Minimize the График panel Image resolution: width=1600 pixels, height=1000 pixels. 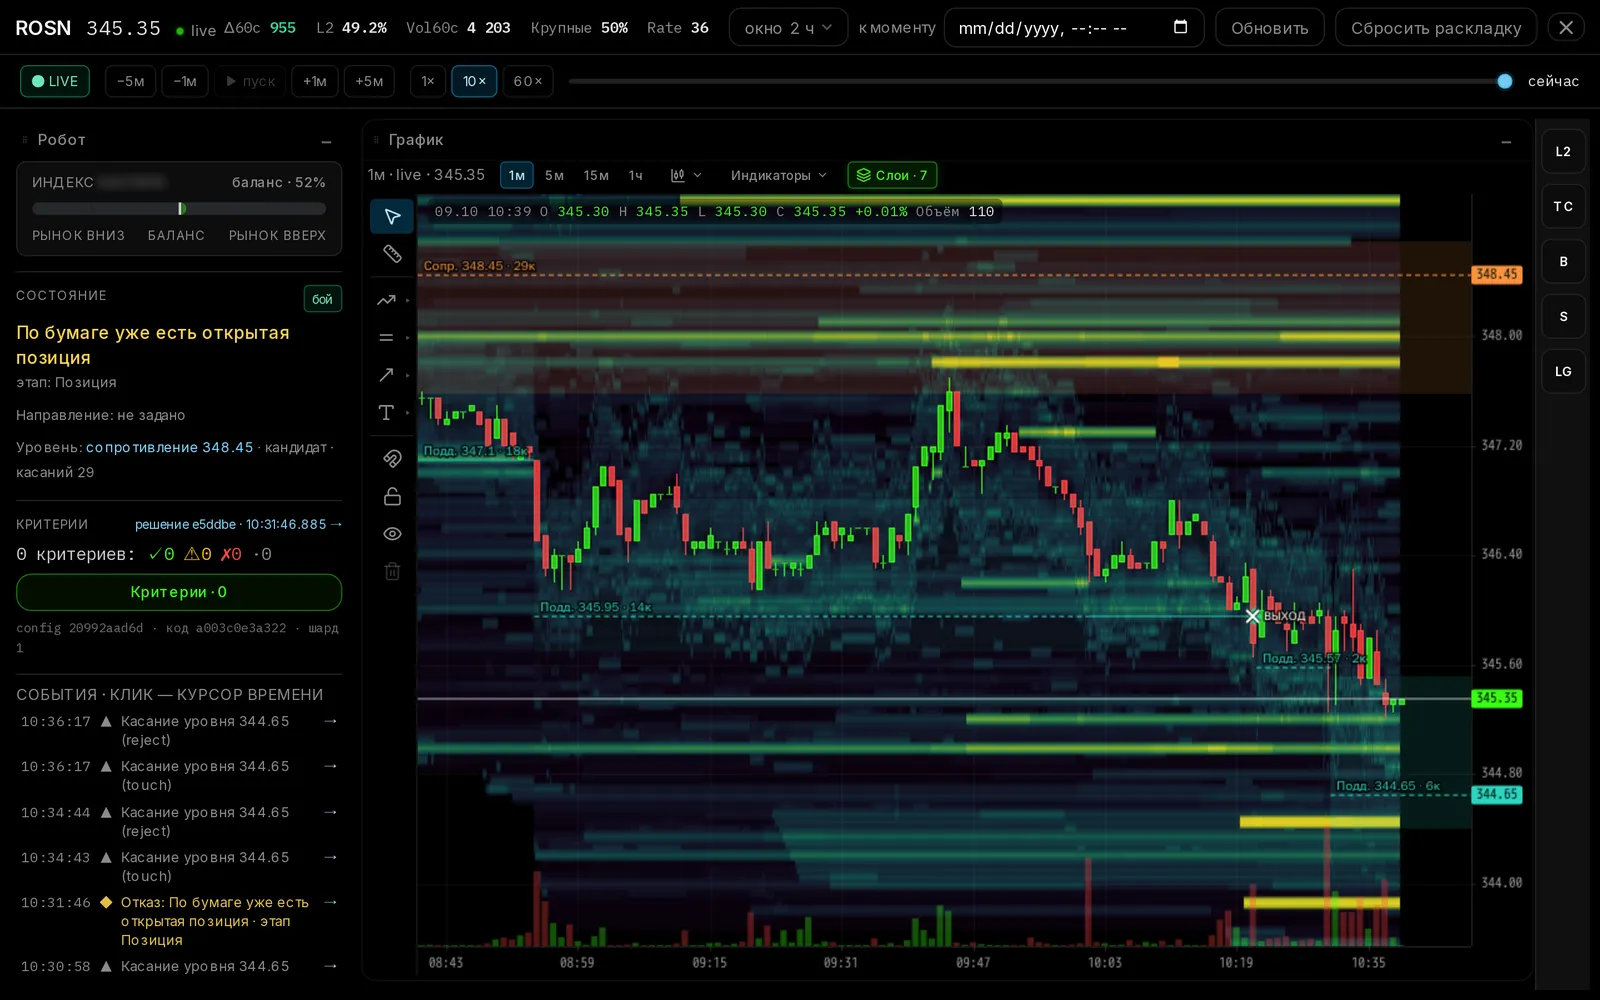click(1506, 141)
